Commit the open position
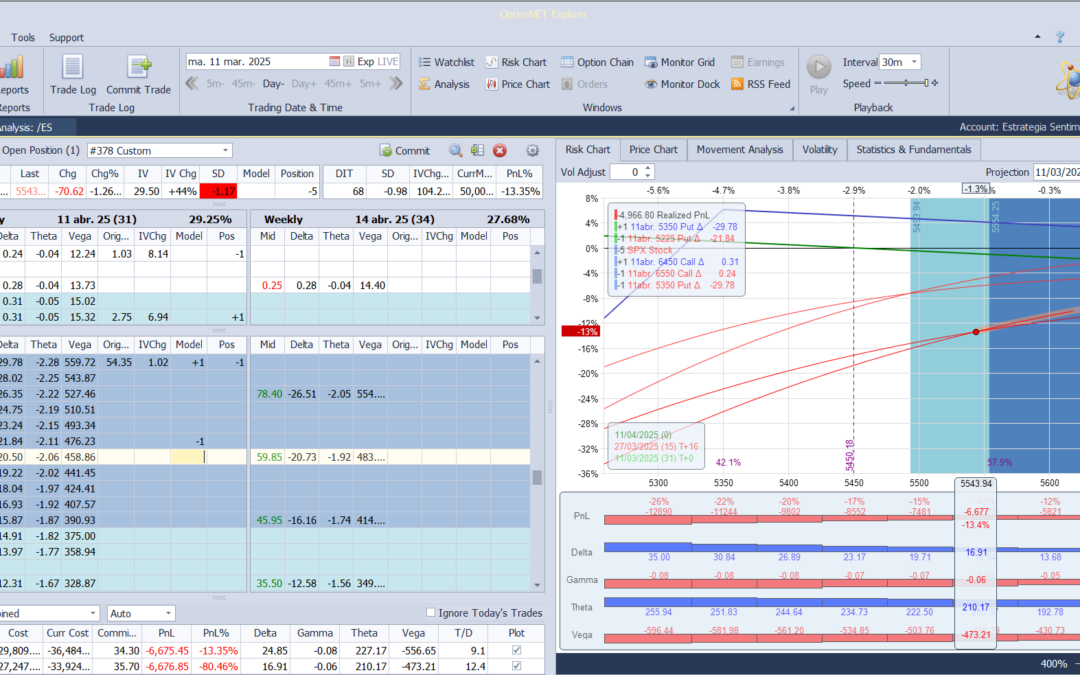Viewport: 1080px width, 675px height. pos(405,151)
